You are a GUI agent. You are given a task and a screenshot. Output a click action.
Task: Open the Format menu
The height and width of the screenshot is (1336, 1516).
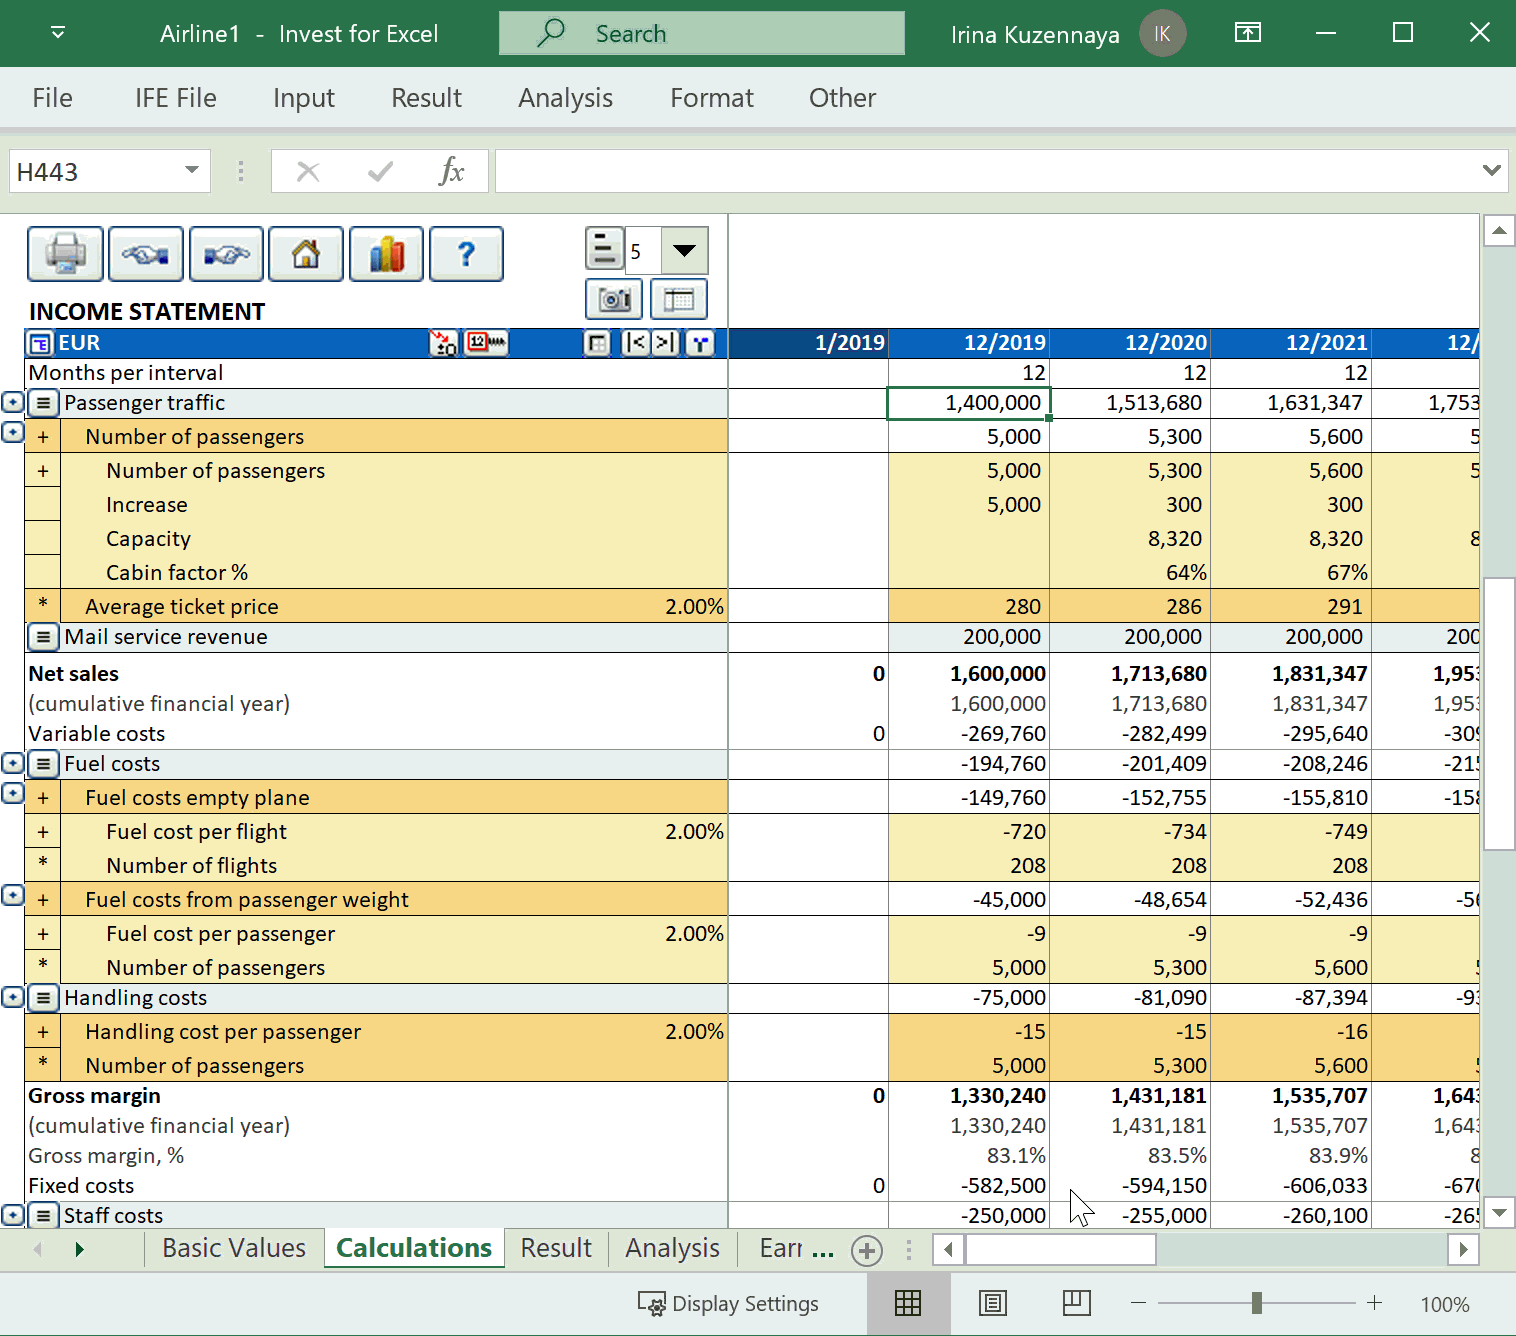(712, 98)
